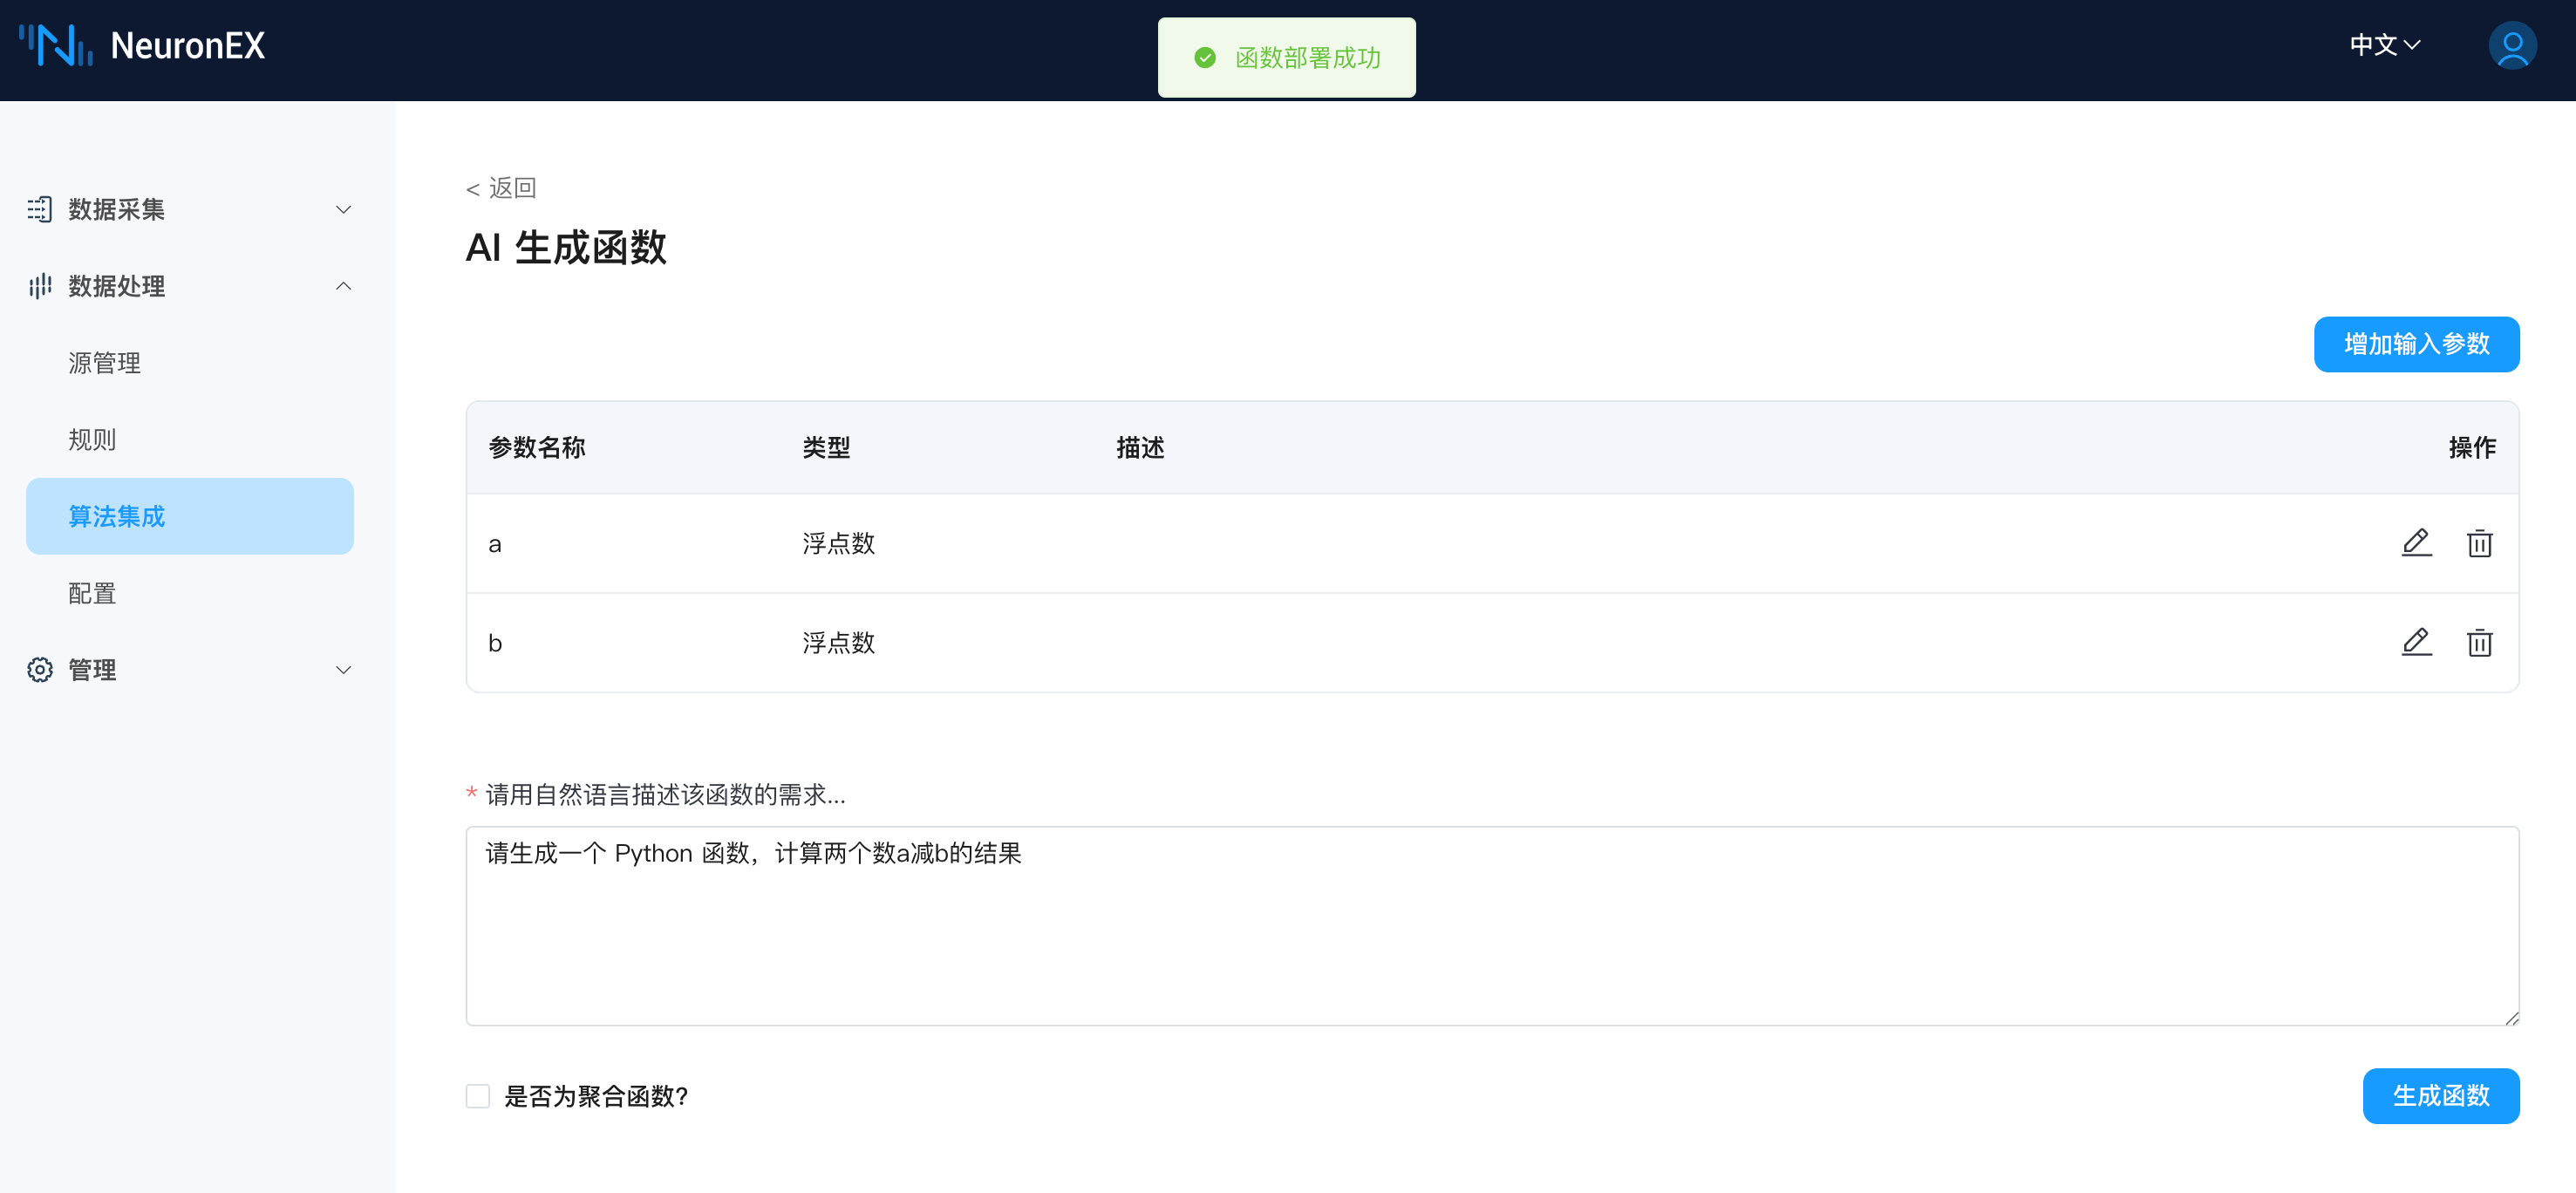This screenshot has height=1193, width=2576.
Task: Click the 管理 gear icon
Action: click(x=40, y=670)
